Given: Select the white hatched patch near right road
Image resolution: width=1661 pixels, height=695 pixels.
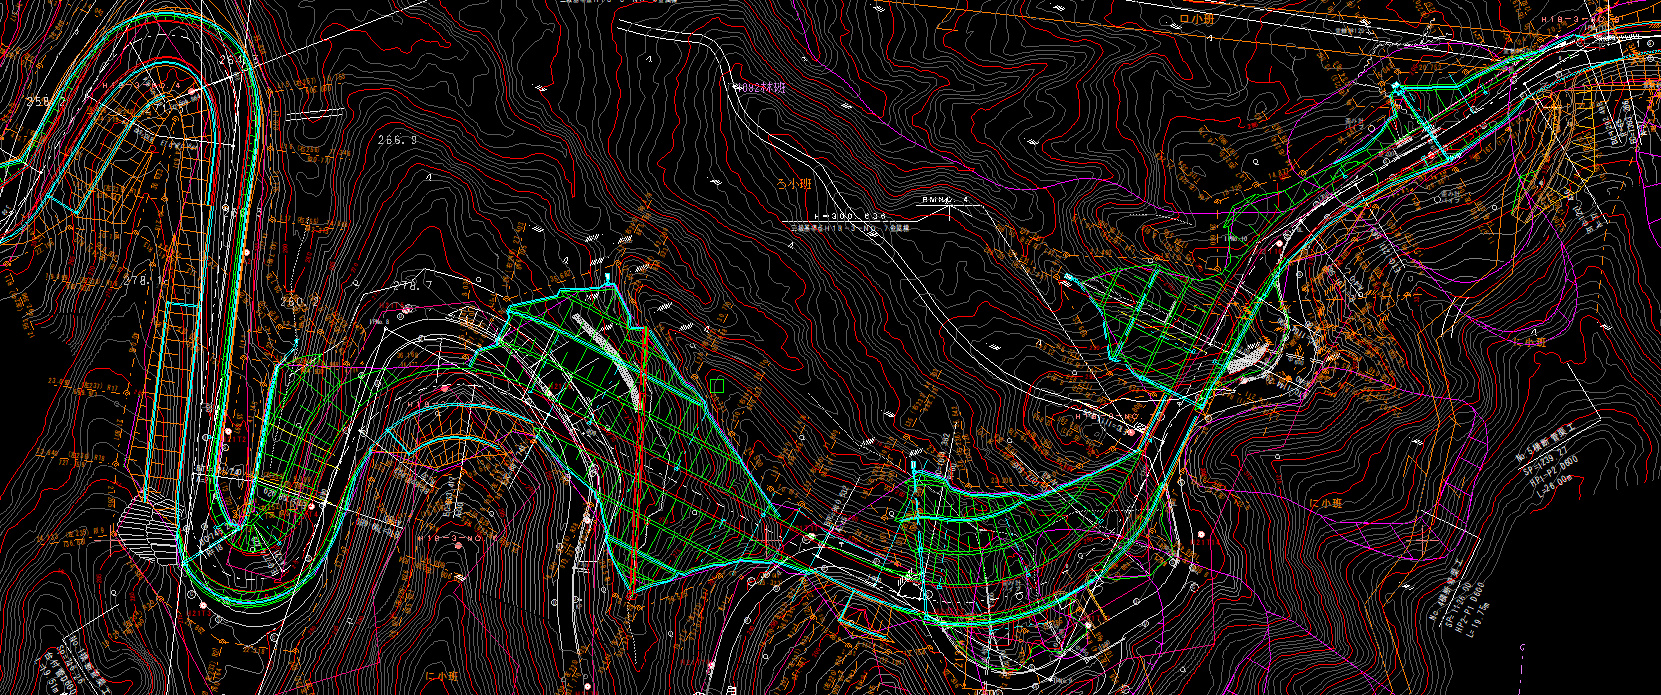Looking at the screenshot, I should [x=1247, y=358].
